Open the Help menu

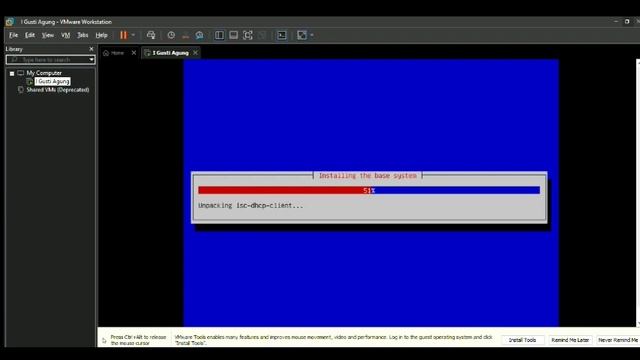[101, 35]
